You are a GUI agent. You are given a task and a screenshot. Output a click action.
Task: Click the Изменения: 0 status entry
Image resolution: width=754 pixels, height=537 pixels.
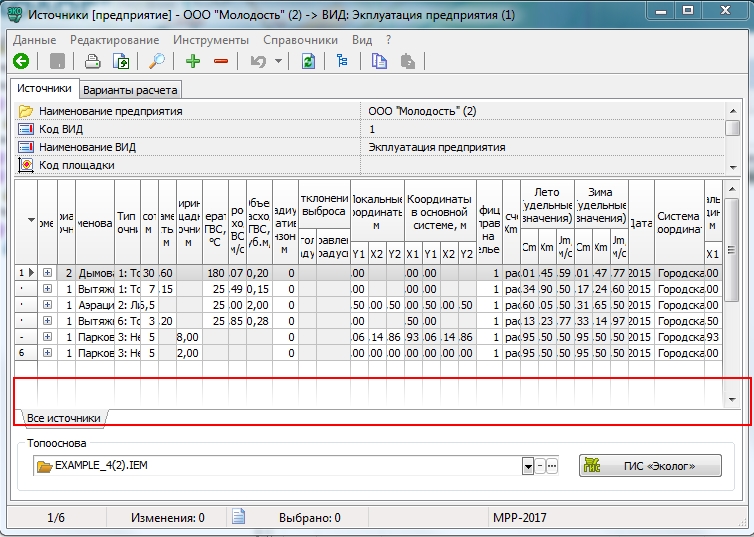pyautogui.click(x=167, y=518)
